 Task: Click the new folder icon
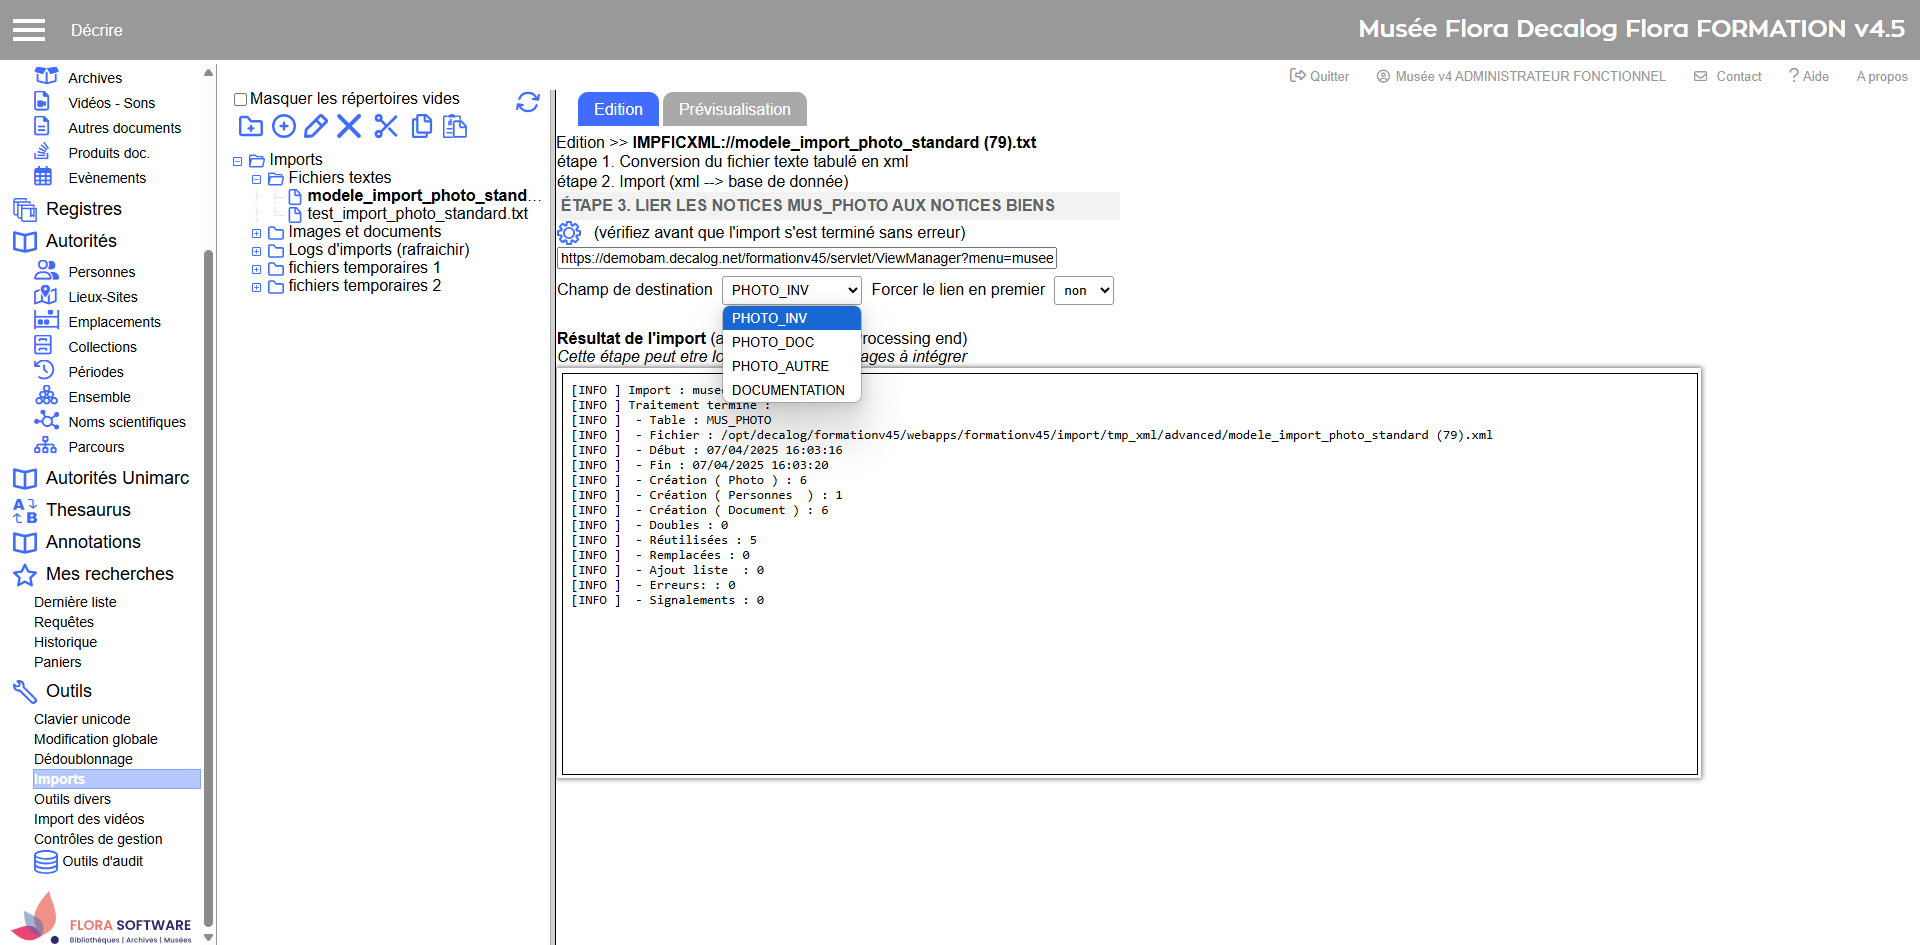tap(250, 126)
